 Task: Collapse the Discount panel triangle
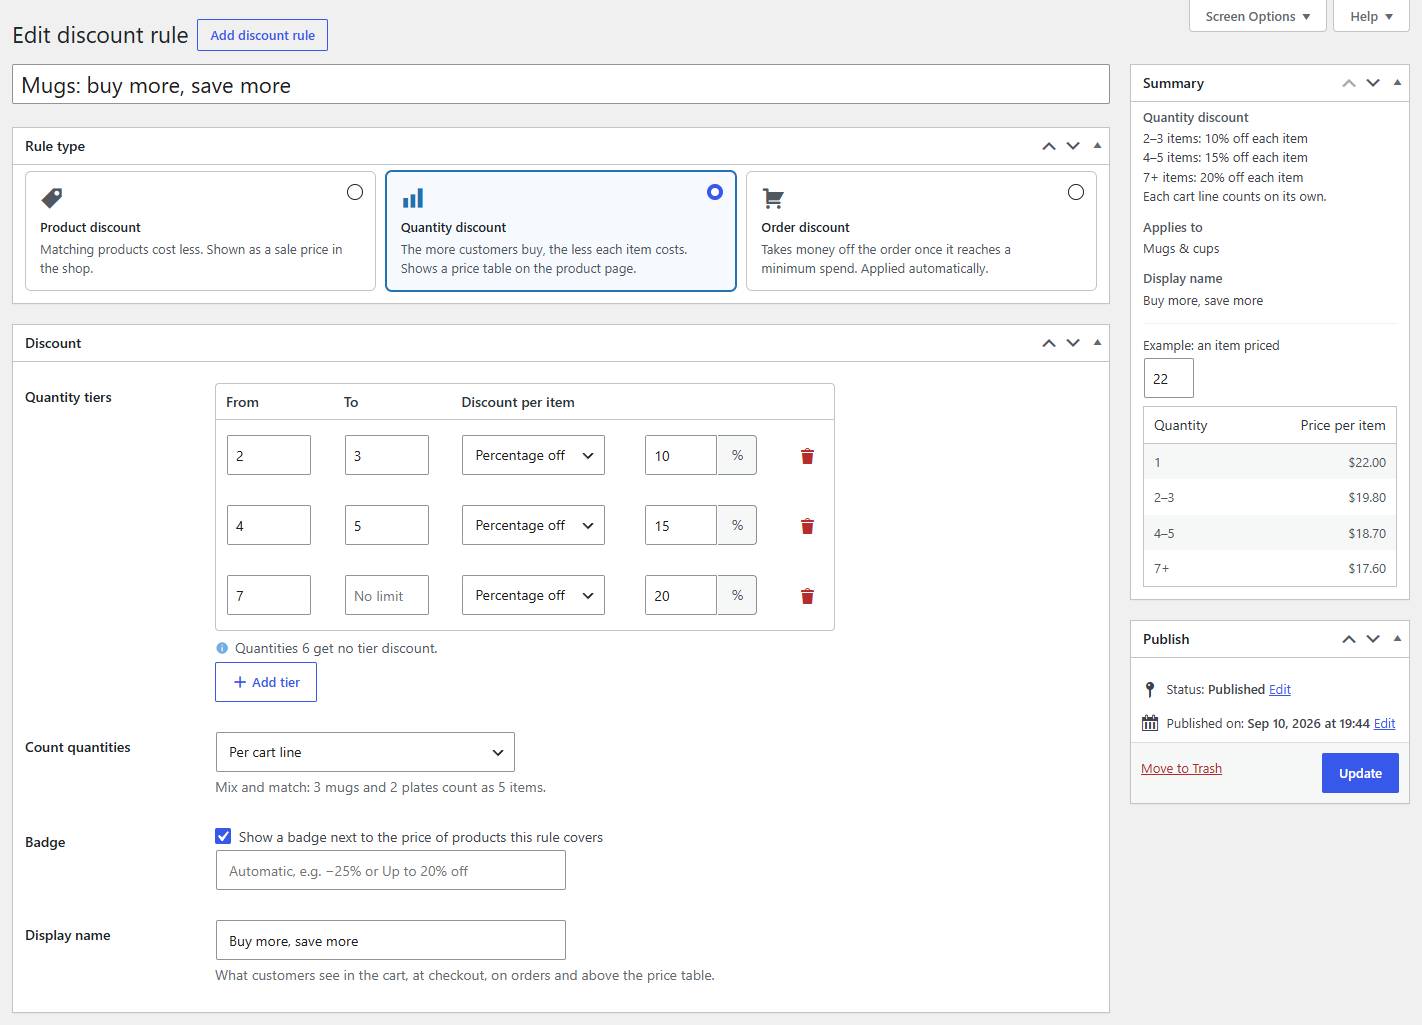pos(1097,343)
